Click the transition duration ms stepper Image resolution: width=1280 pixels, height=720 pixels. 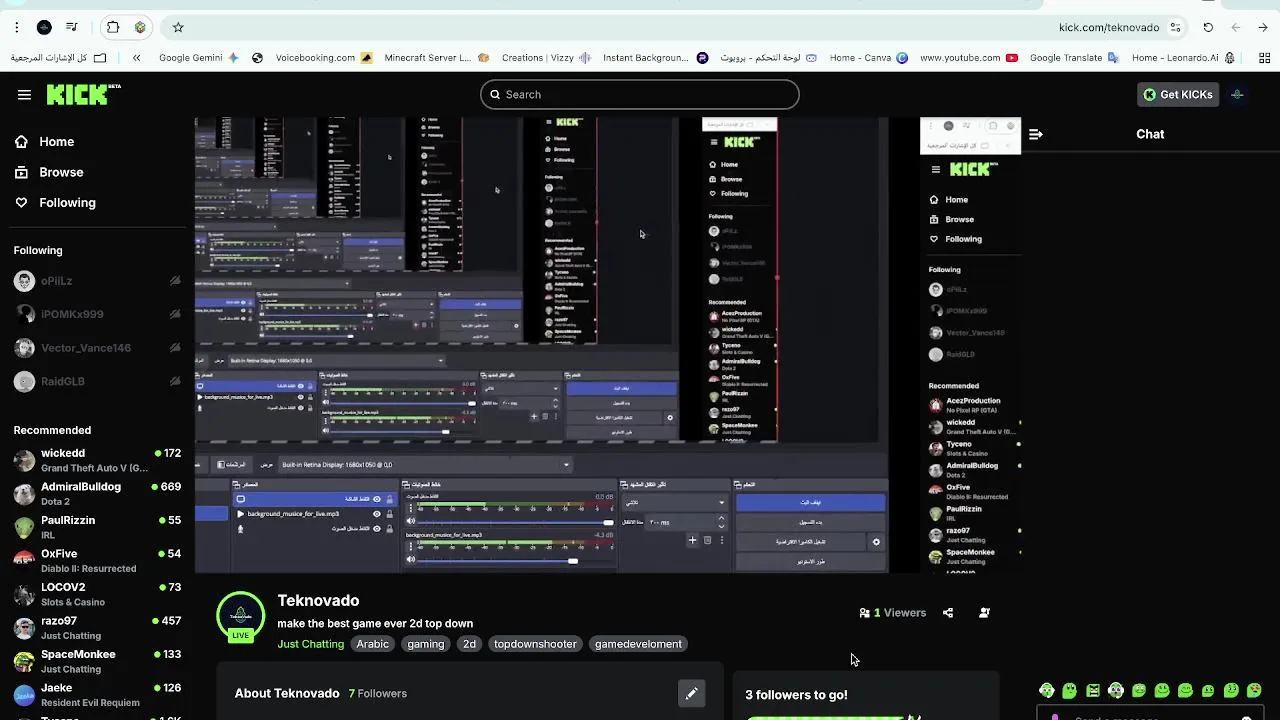point(721,521)
